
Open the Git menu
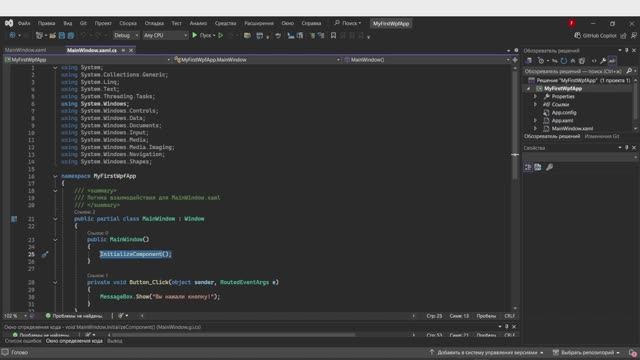click(x=83, y=23)
